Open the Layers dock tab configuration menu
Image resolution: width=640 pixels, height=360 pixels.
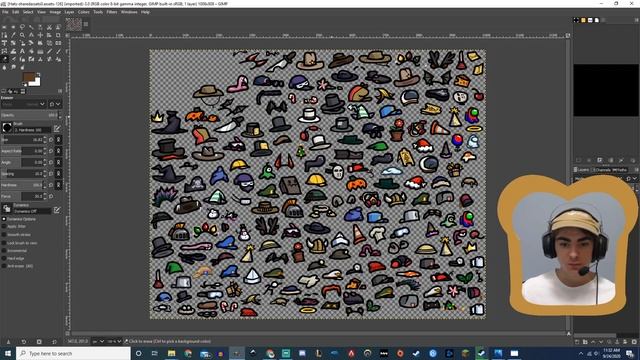636,170
